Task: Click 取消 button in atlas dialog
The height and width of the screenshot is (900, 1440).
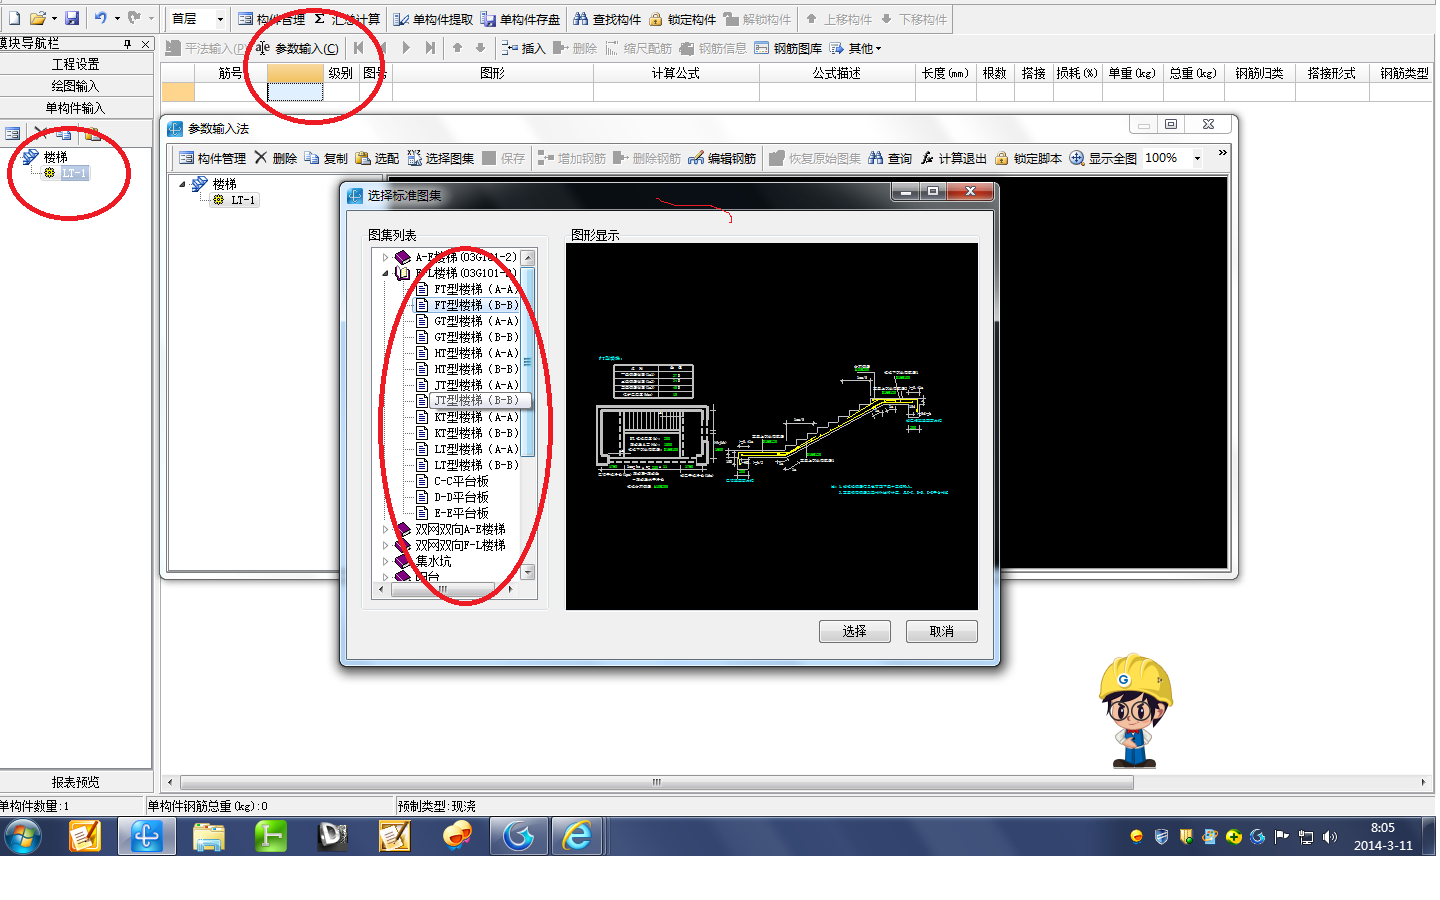Action: click(x=941, y=631)
